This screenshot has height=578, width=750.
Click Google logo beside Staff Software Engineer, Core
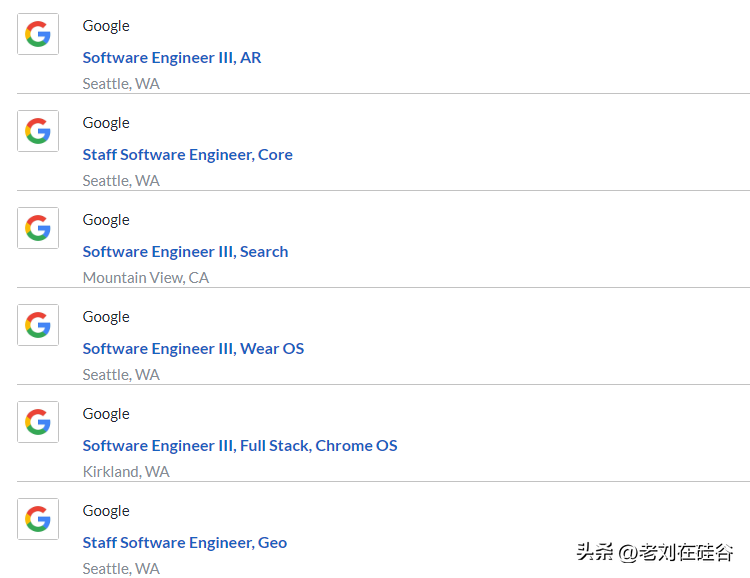point(38,131)
